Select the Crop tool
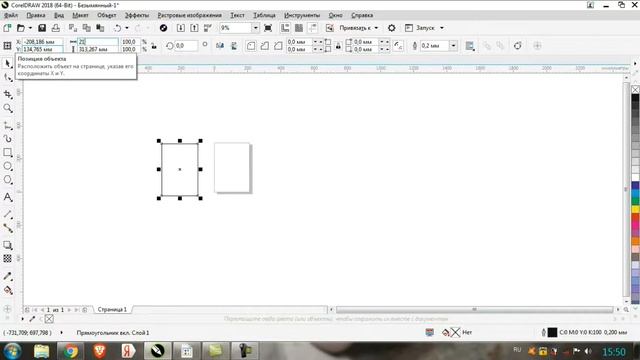This screenshot has height=360, width=640. pos(8,94)
